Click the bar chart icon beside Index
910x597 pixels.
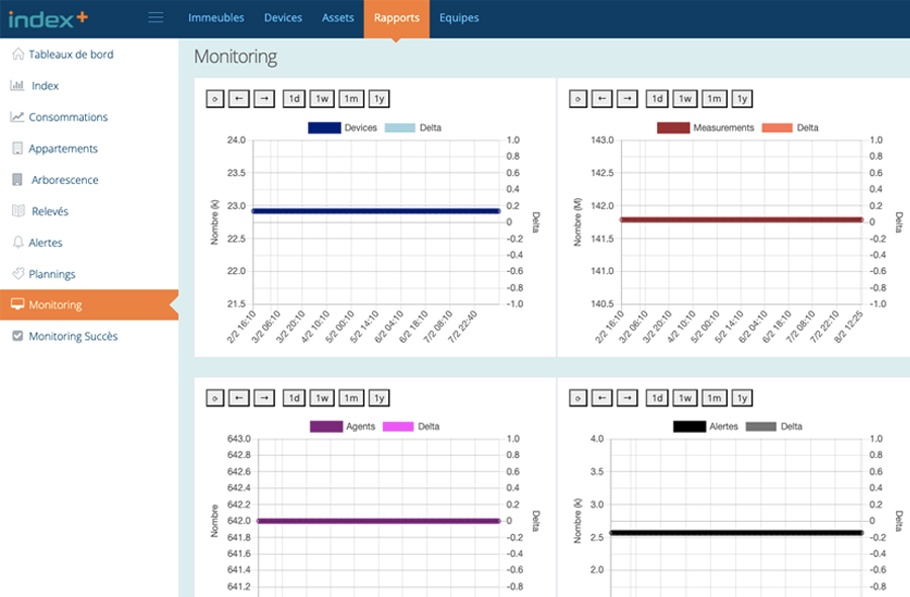point(17,86)
